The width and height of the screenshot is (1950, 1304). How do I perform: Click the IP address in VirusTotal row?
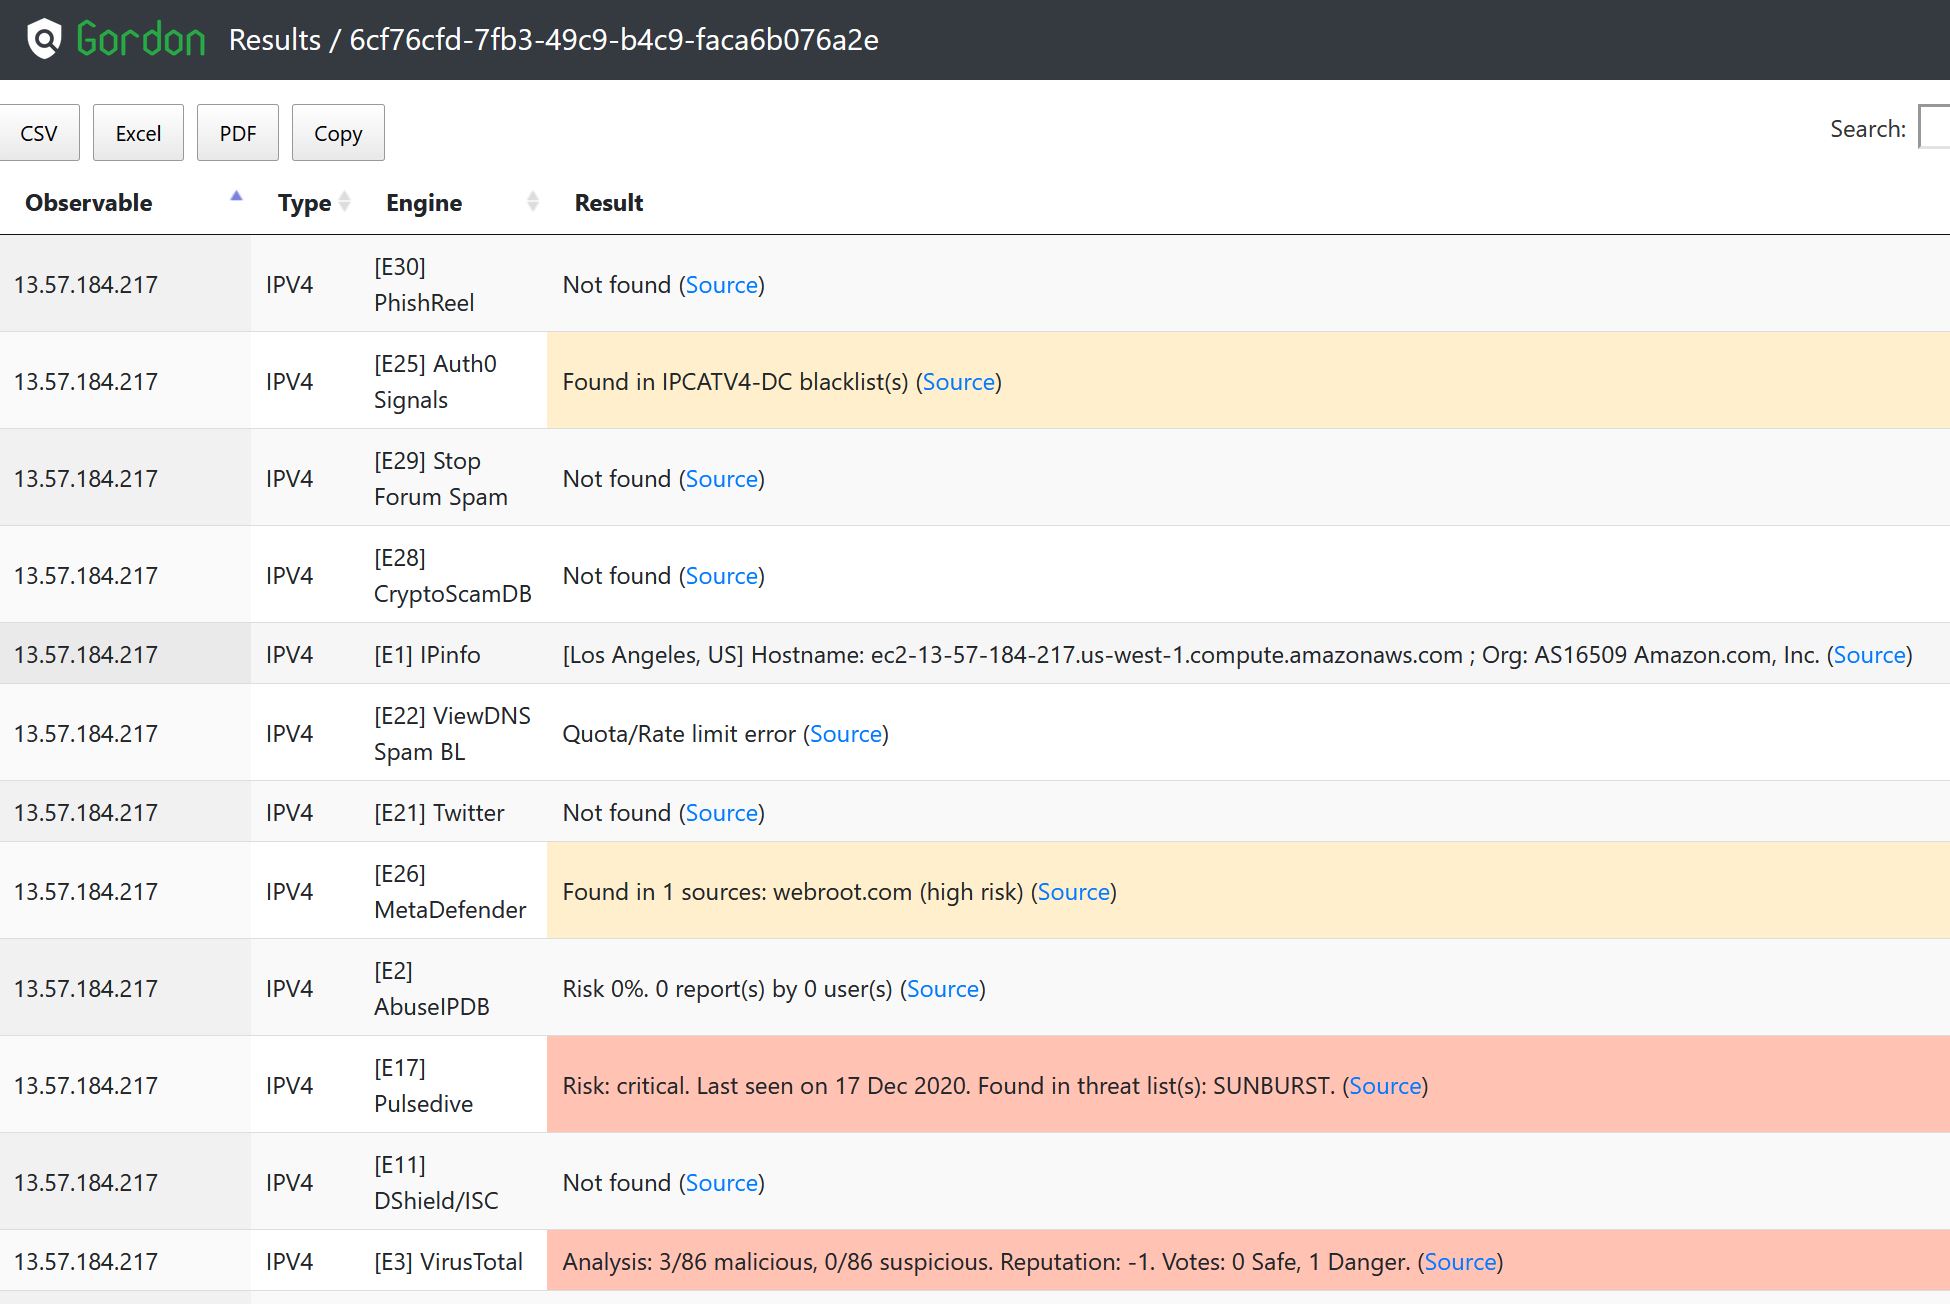click(86, 1262)
